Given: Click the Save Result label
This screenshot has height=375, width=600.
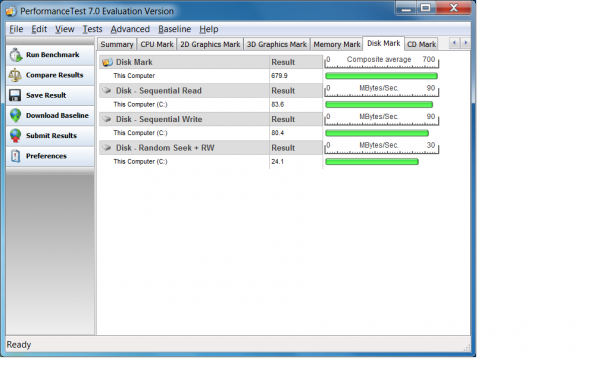Looking at the screenshot, I should (46, 95).
